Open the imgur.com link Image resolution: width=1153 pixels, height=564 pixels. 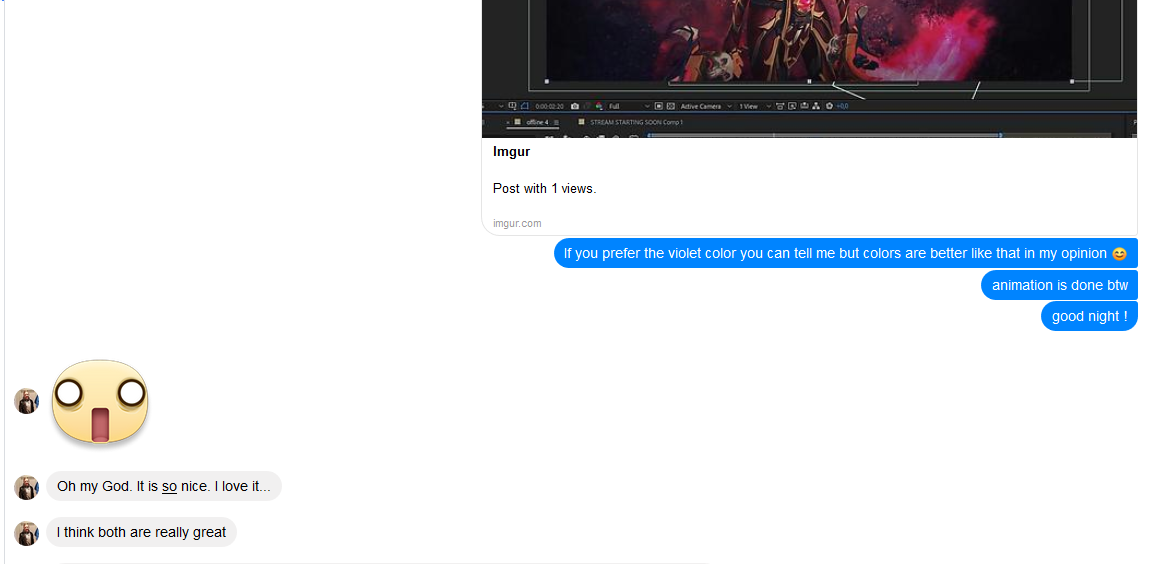click(x=517, y=223)
